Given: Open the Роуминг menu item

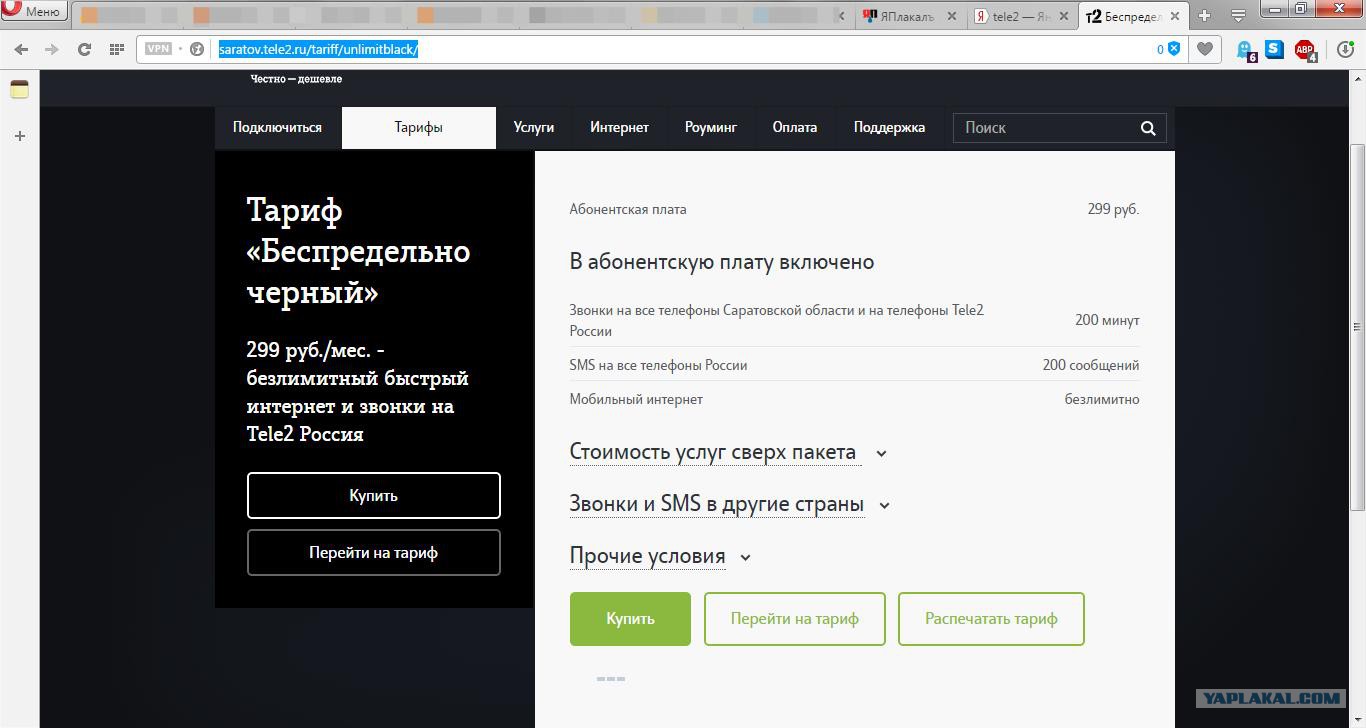Looking at the screenshot, I should pyautogui.click(x=711, y=128).
